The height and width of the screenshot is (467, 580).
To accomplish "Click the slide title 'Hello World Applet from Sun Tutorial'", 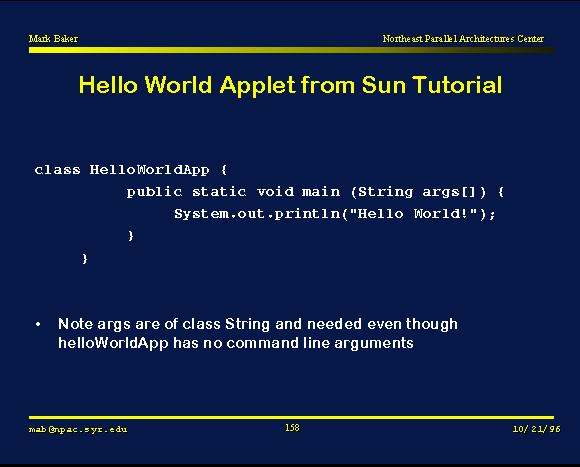I will [x=290, y=85].
